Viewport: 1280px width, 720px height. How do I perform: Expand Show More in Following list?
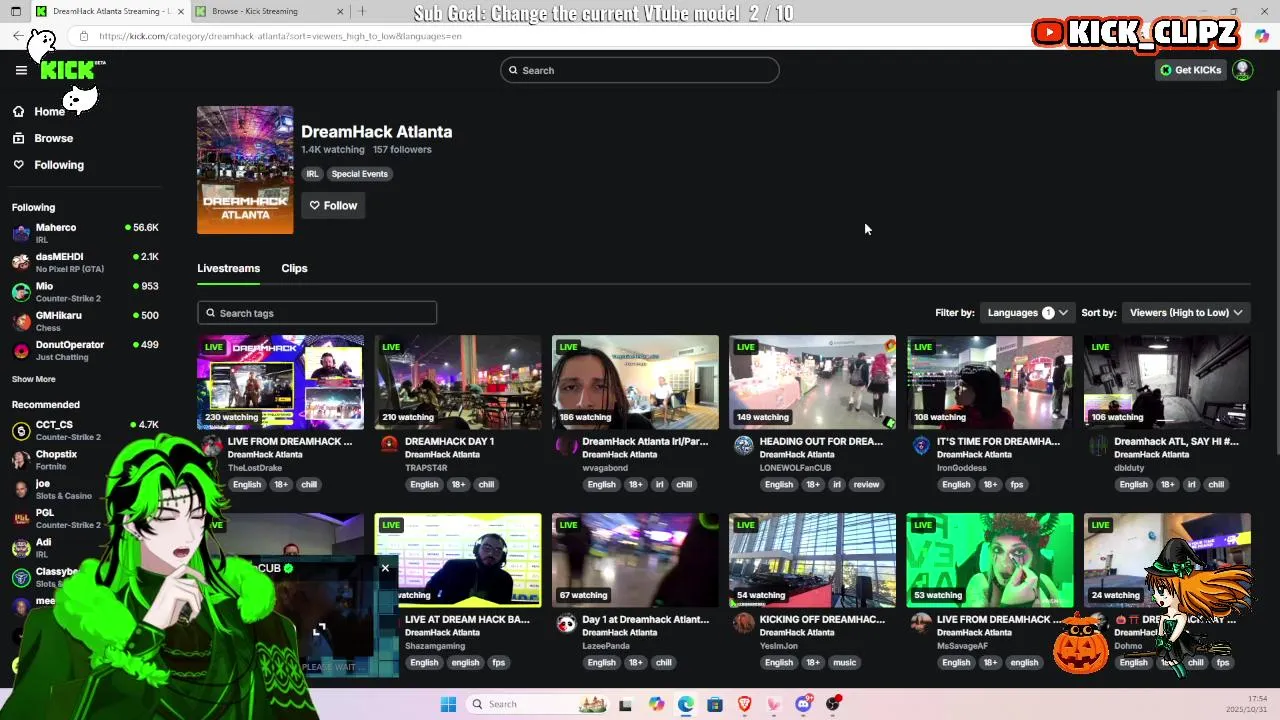point(34,379)
